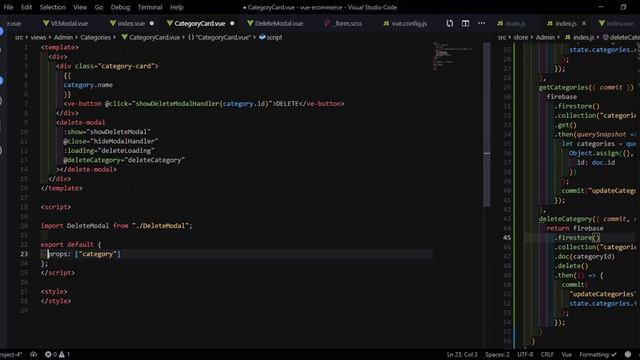Click the Split Editor icon

pyautogui.click(x=465, y=23)
